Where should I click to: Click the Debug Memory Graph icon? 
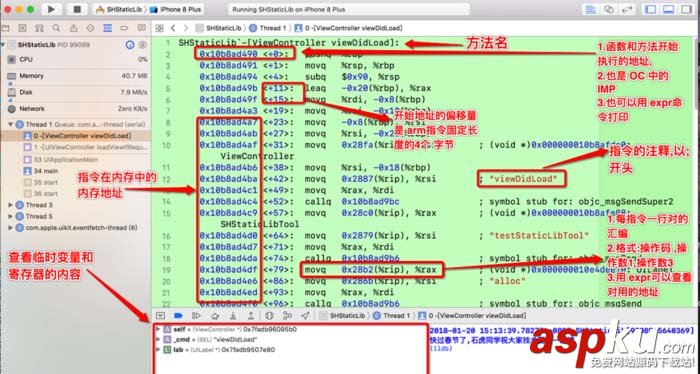click(x=288, y=316)
